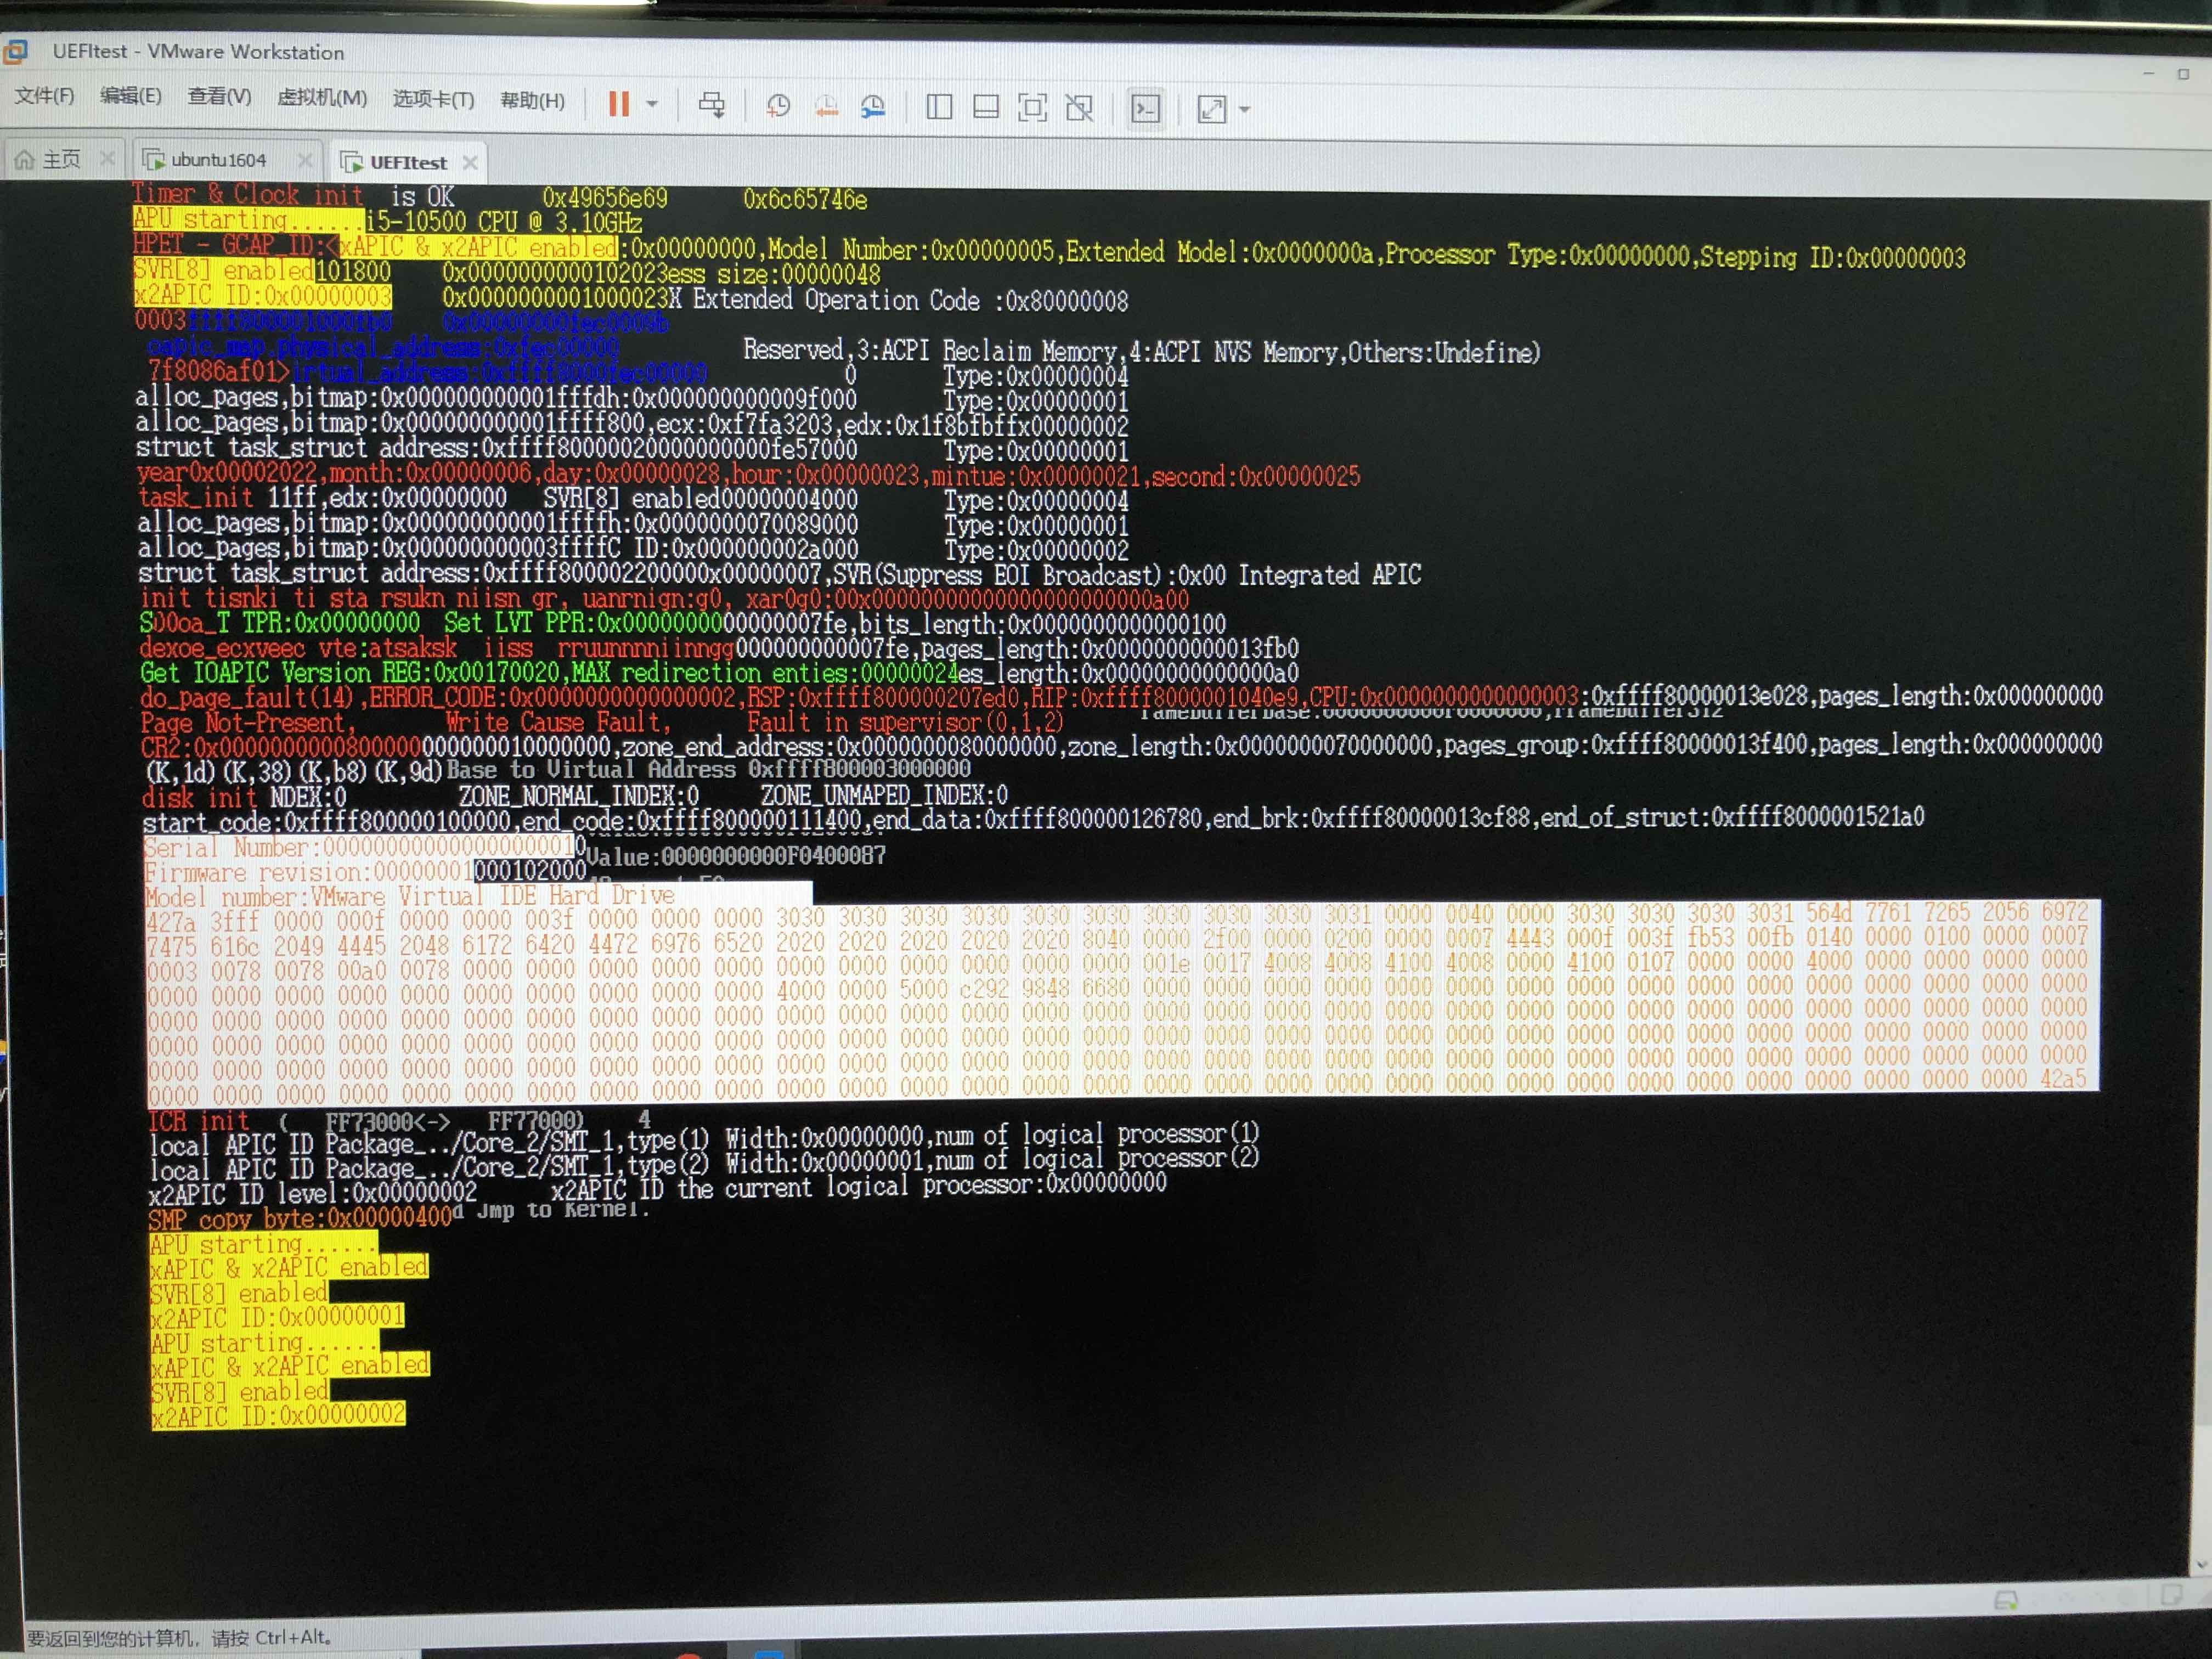This screenshot has width=2212, height=1659.
Task: Pause the virtual machine
Action: 619,104
